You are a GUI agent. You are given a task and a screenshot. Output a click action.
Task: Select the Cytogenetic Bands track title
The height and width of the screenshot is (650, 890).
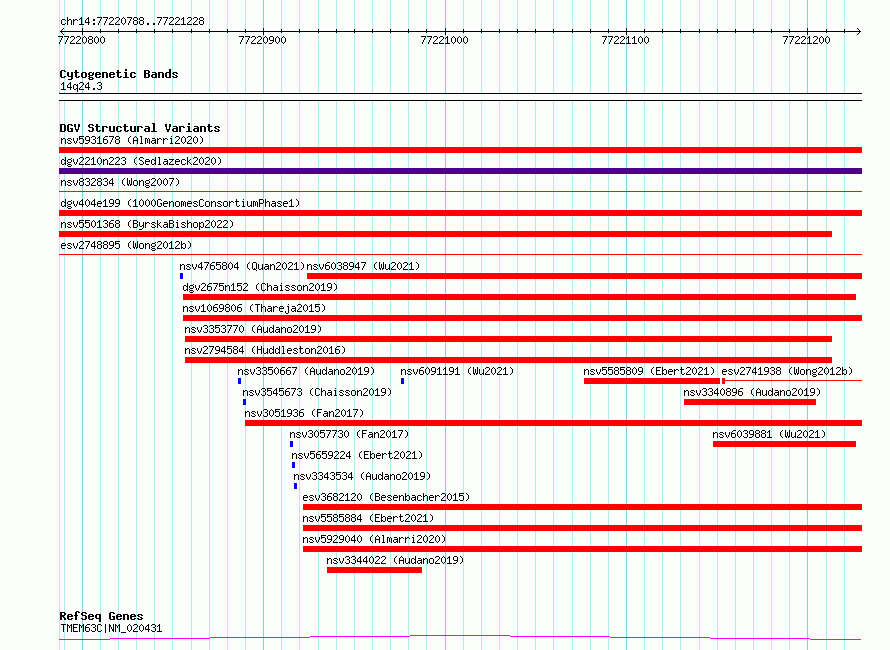tap(119, 74)
